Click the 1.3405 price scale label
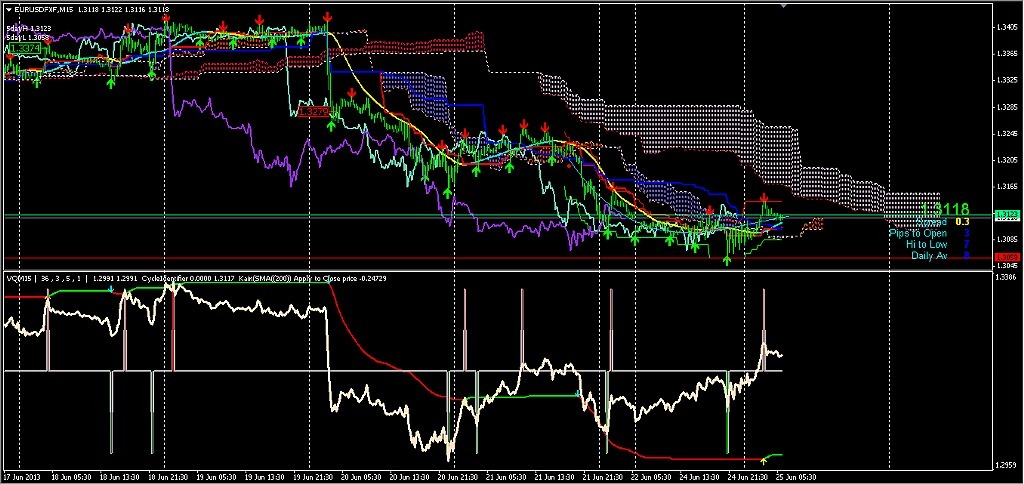This screenshot has height=484, width=1024. tap(1006, 28)
